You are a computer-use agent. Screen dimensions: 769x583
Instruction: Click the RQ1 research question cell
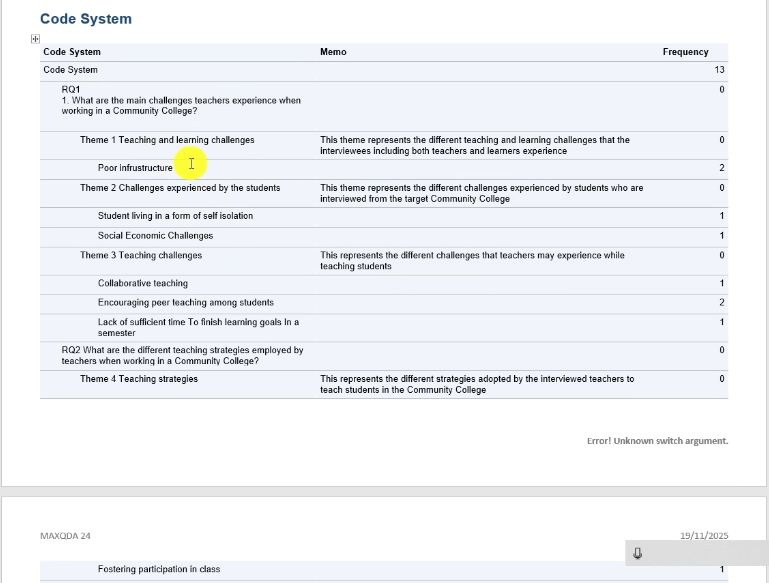180,100
